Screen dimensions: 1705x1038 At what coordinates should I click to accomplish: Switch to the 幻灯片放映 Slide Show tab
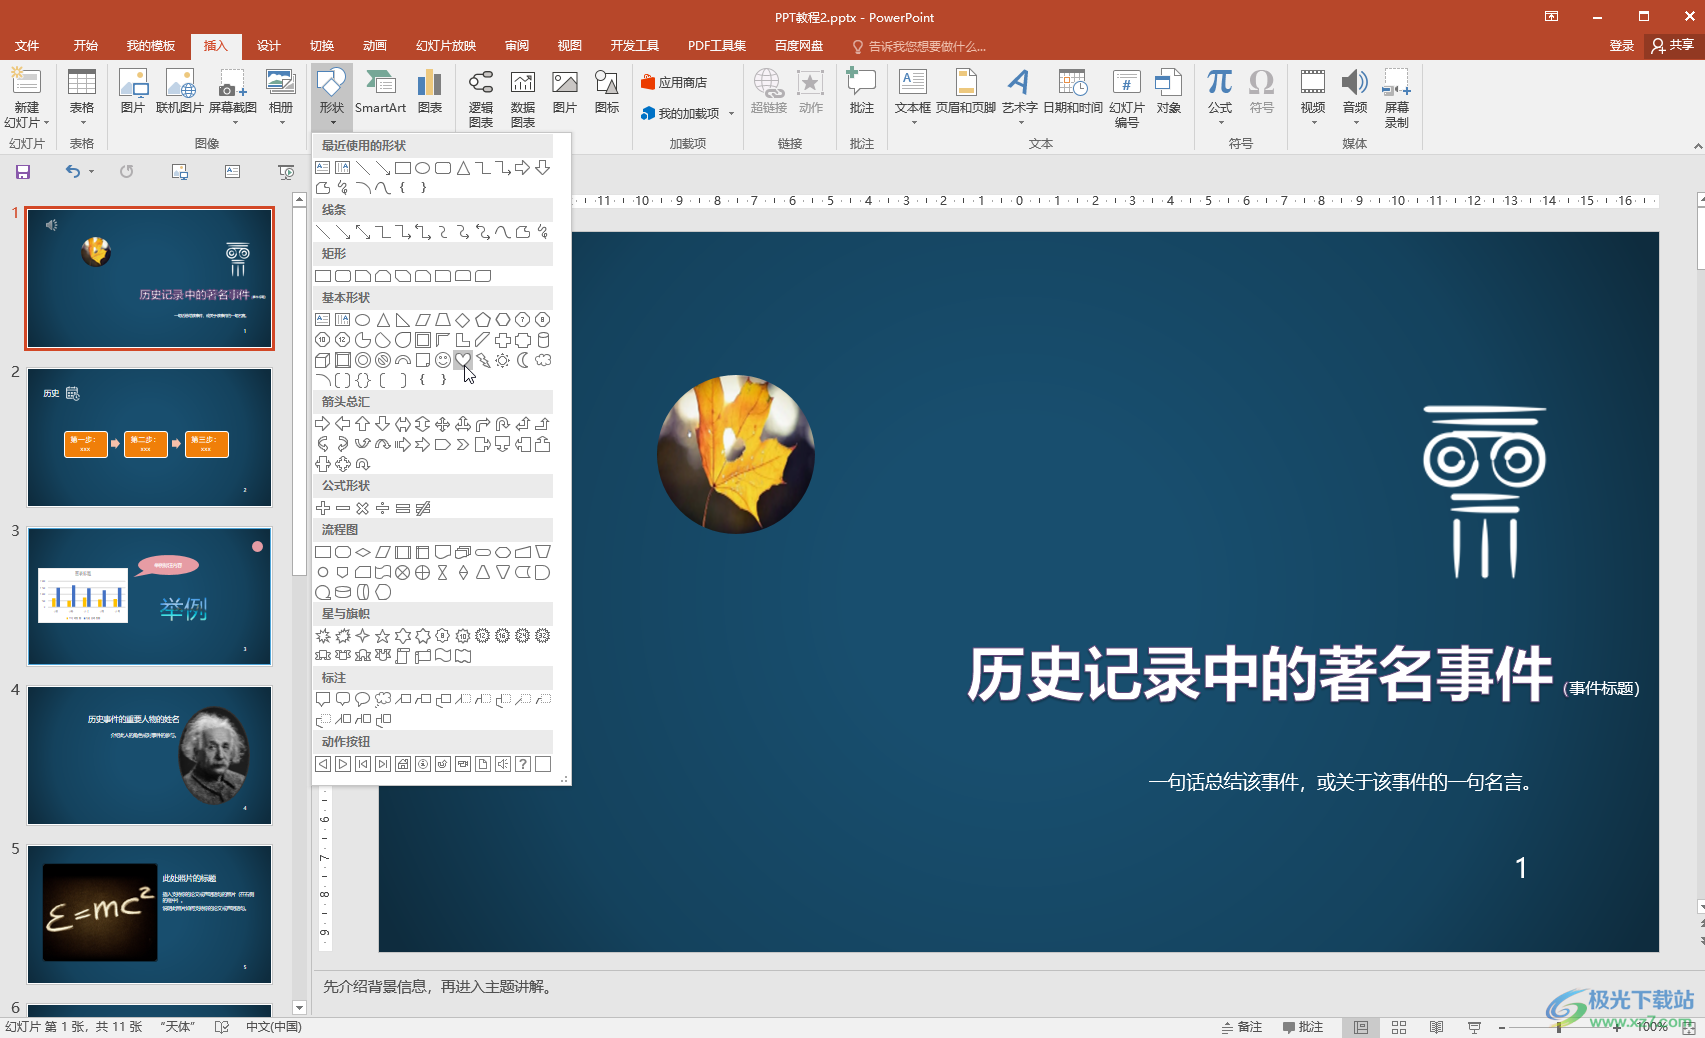[446, 46]
